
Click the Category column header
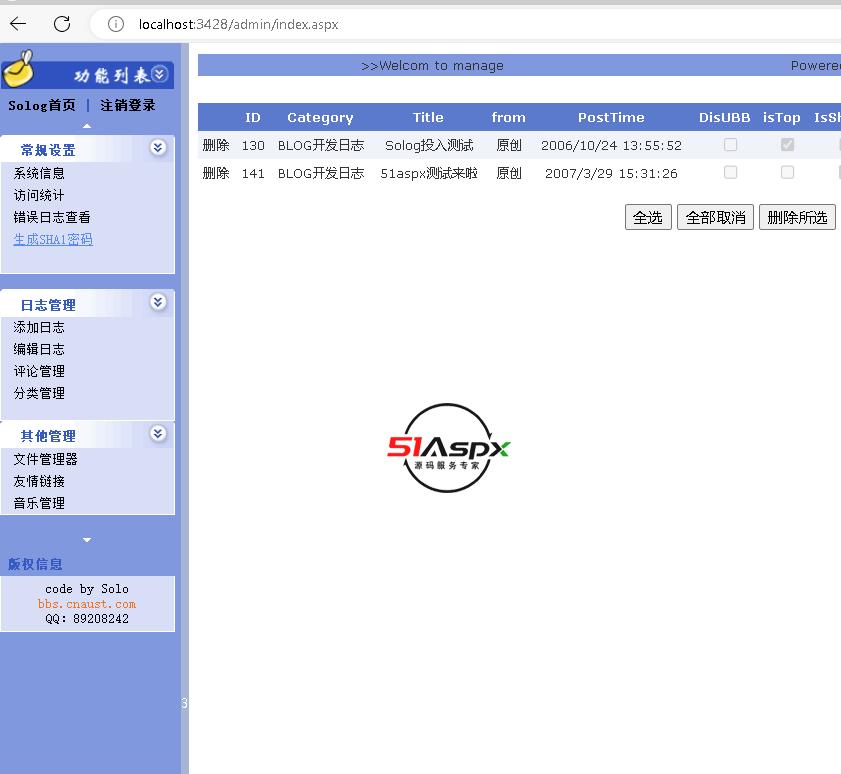pyautogui.click(x=320, y=117)
